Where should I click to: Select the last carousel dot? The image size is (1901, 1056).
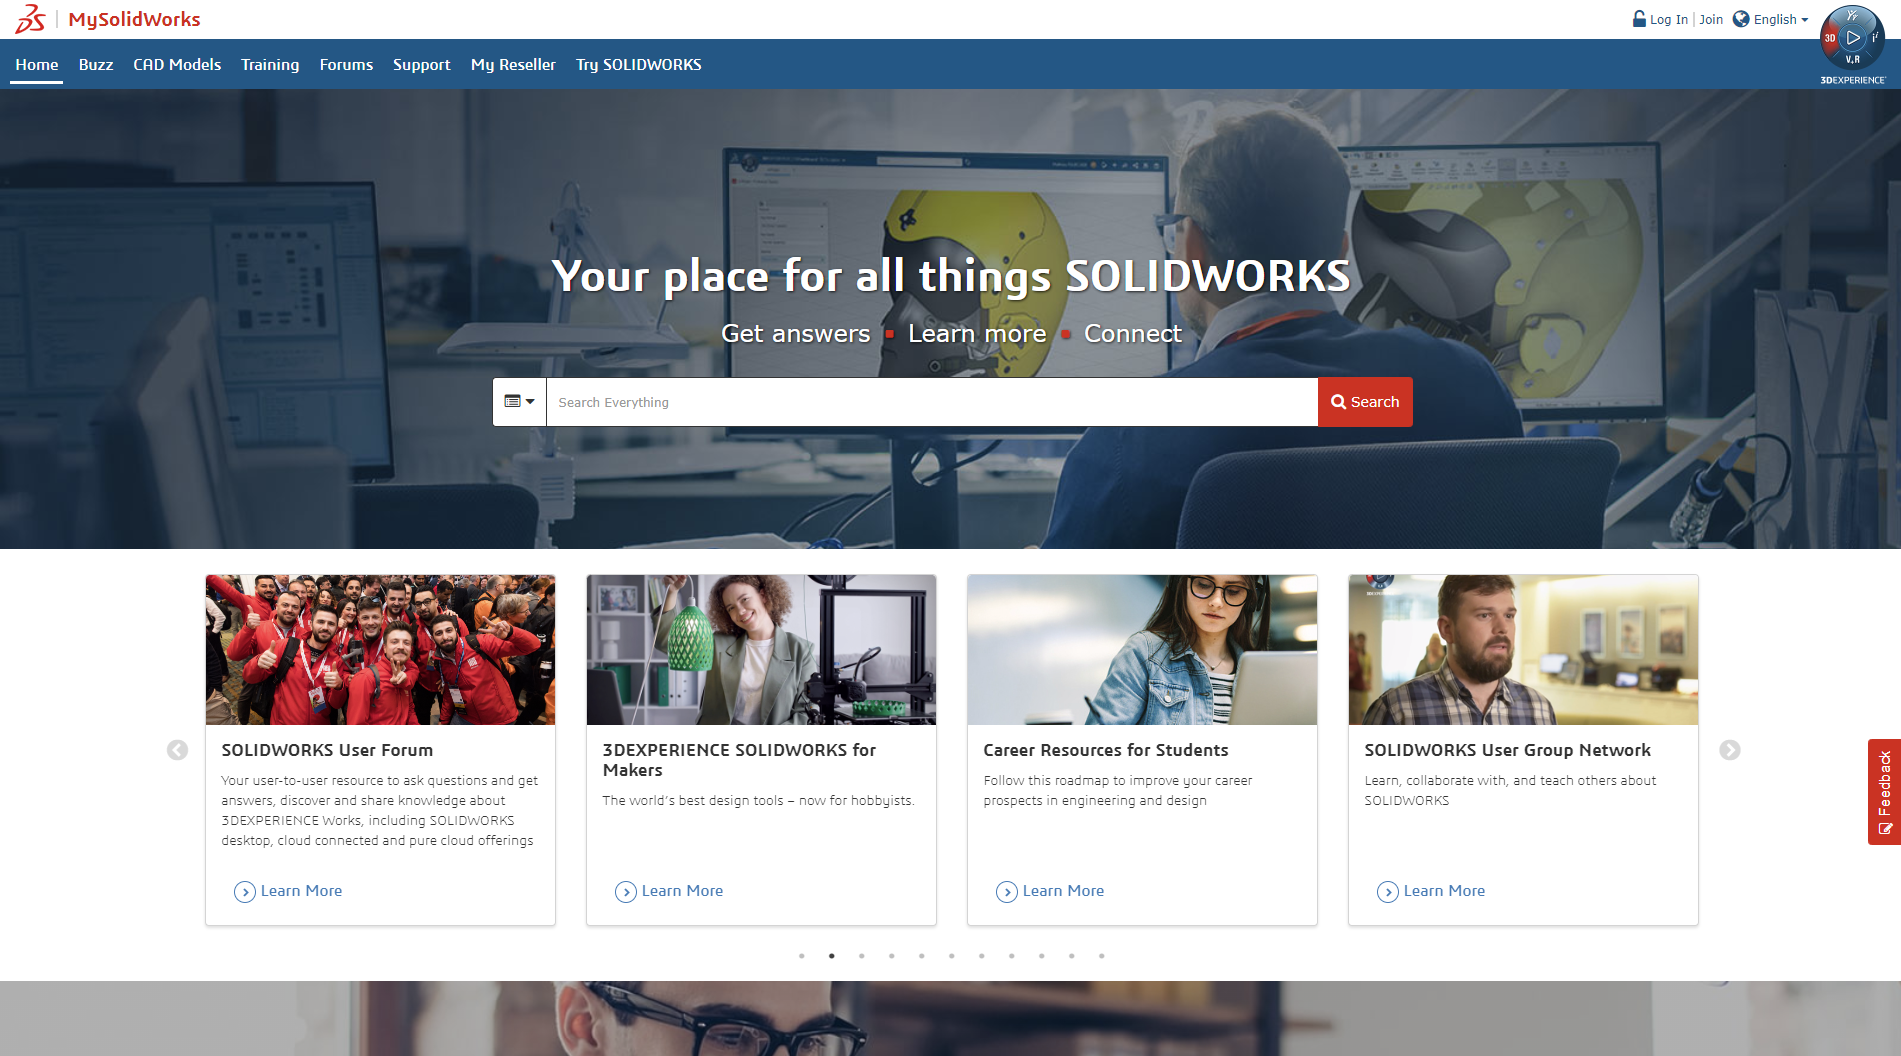[x=1102, y=956]
